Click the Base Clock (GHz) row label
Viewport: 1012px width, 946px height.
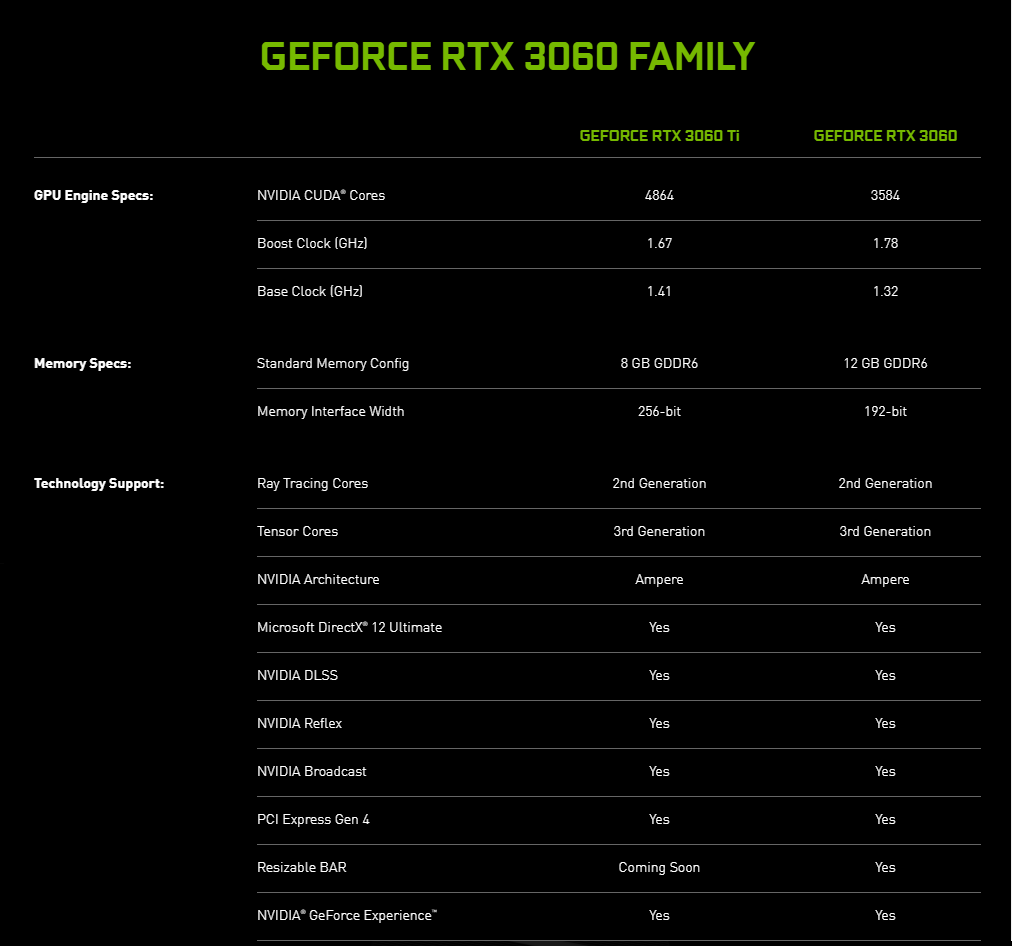309,292
